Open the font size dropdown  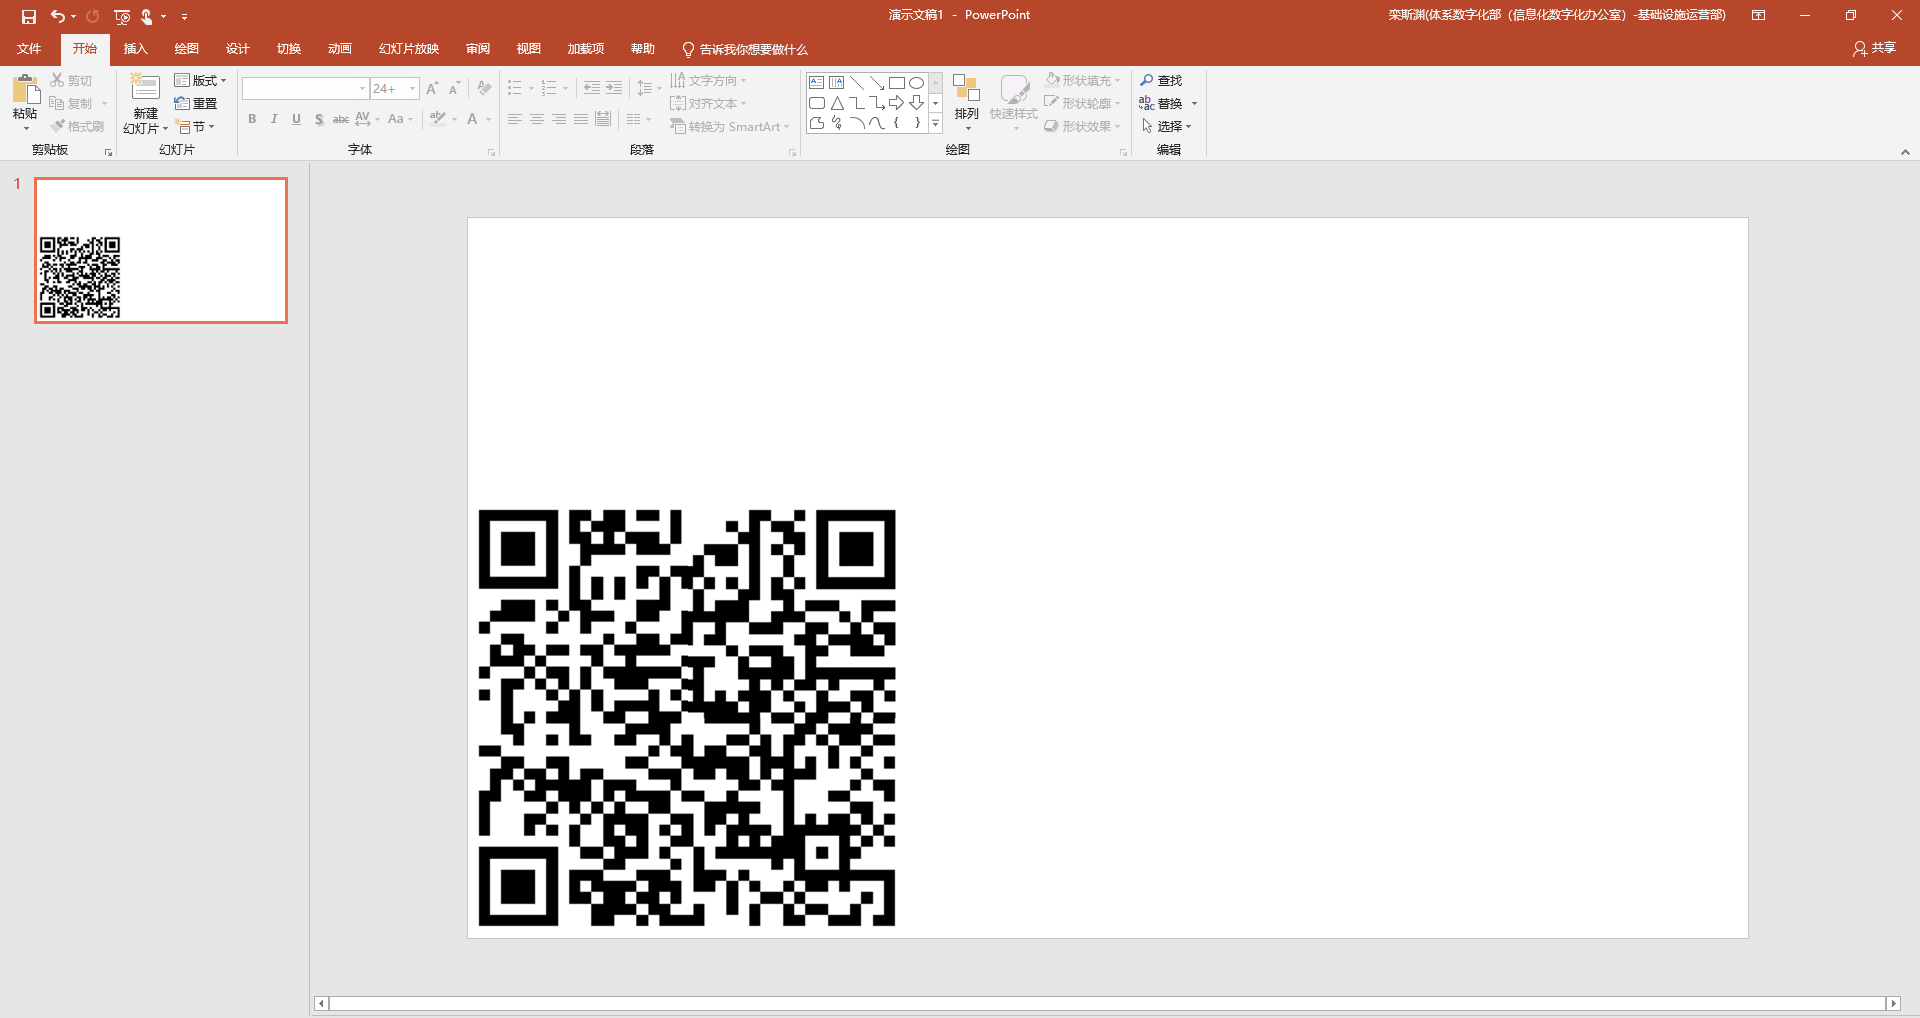tap(411, 88)
